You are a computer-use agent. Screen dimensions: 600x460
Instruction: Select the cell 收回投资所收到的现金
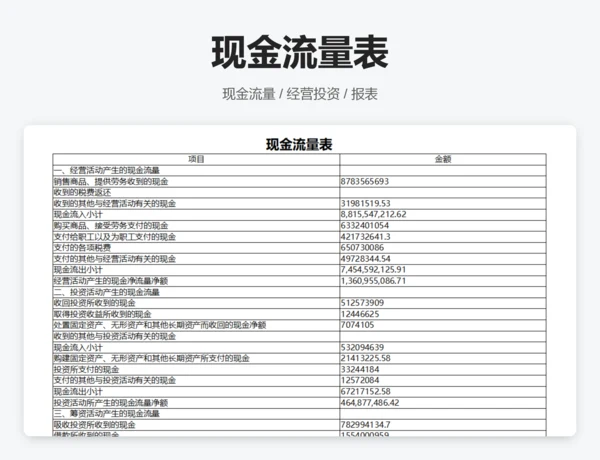pyautogui.click(x=196, y=303)
